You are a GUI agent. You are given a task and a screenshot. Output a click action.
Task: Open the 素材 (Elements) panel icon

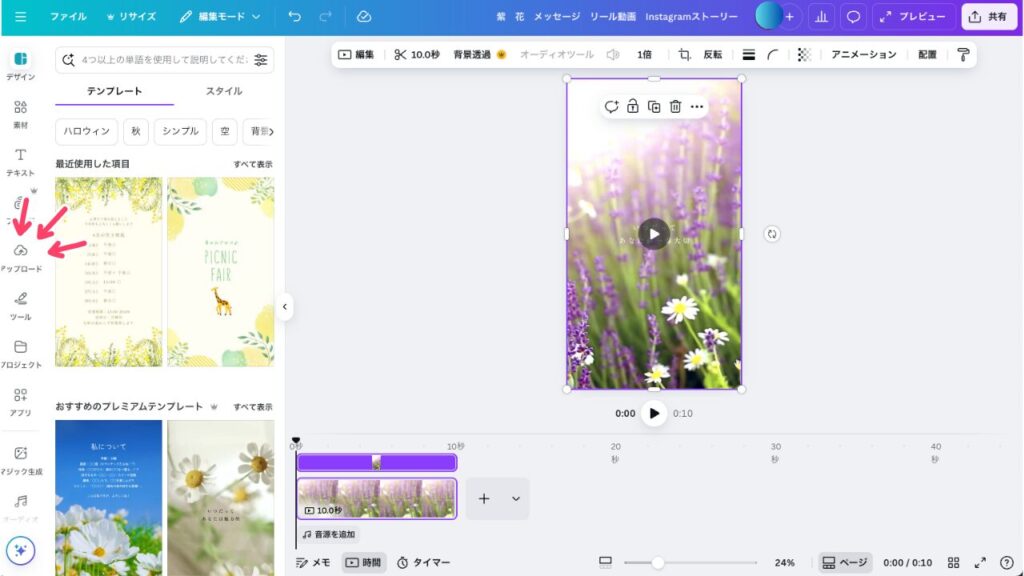(20, 110)
